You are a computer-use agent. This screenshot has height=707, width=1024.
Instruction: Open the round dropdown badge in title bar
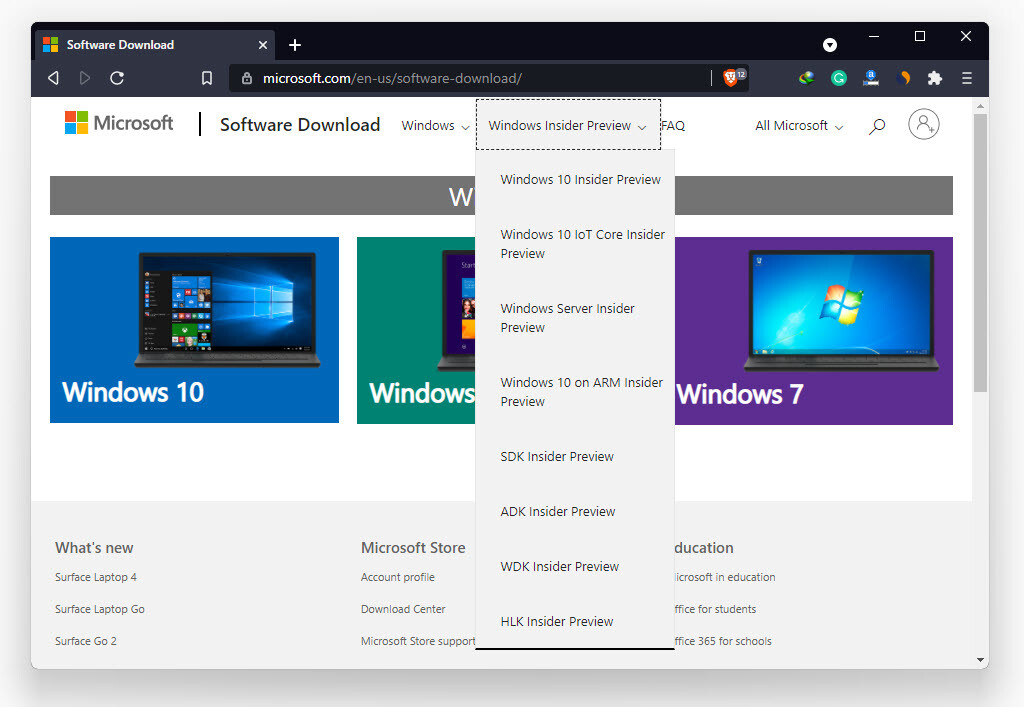829,45
